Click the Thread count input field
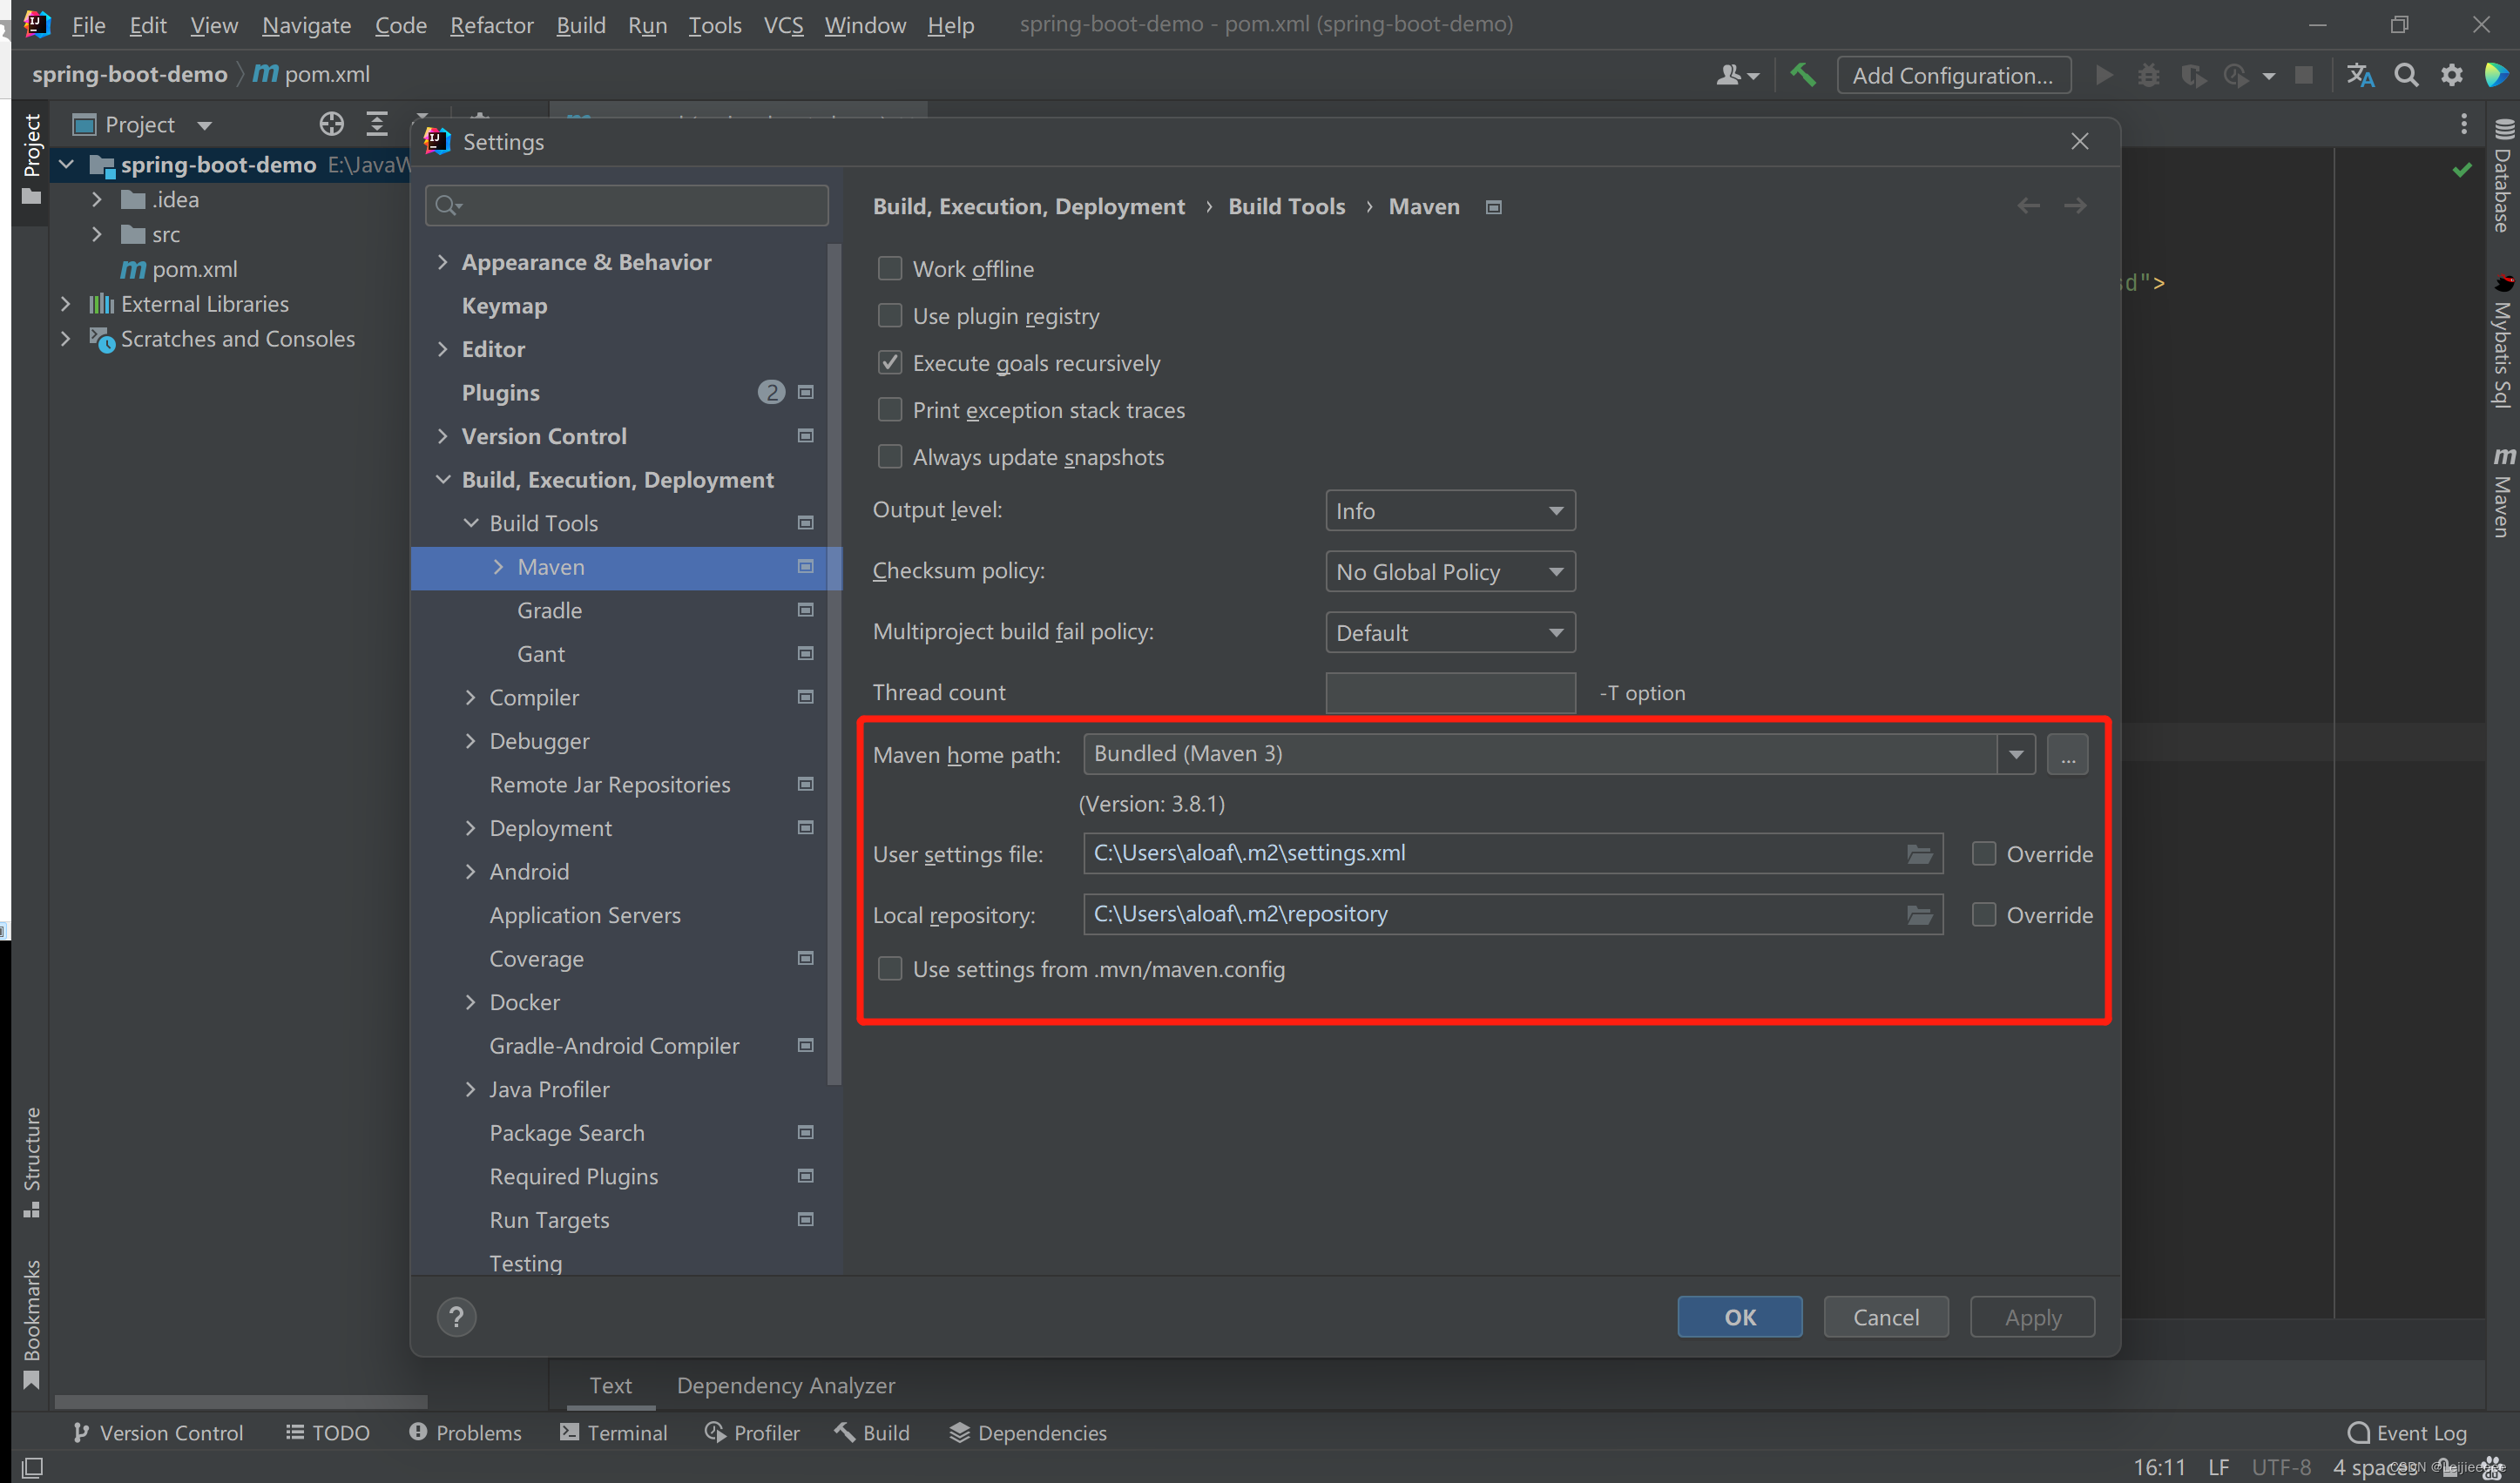2520x1483 pixels. coord(1448,692)
